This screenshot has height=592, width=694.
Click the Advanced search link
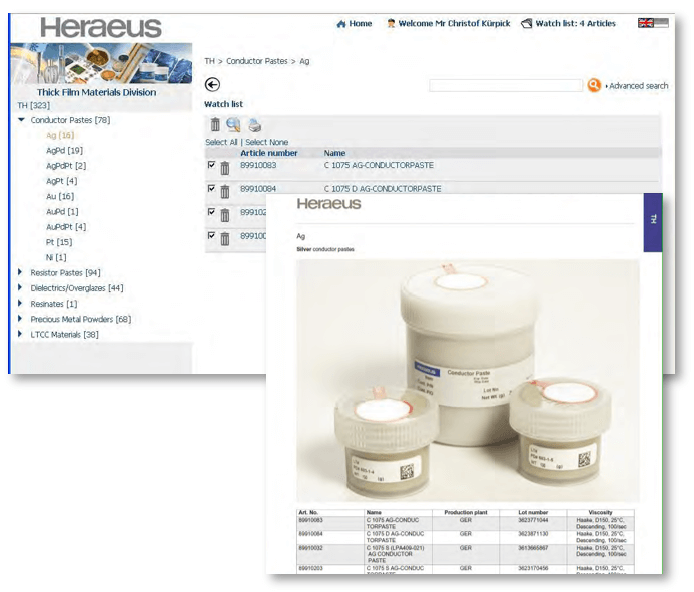coord(639,86)
